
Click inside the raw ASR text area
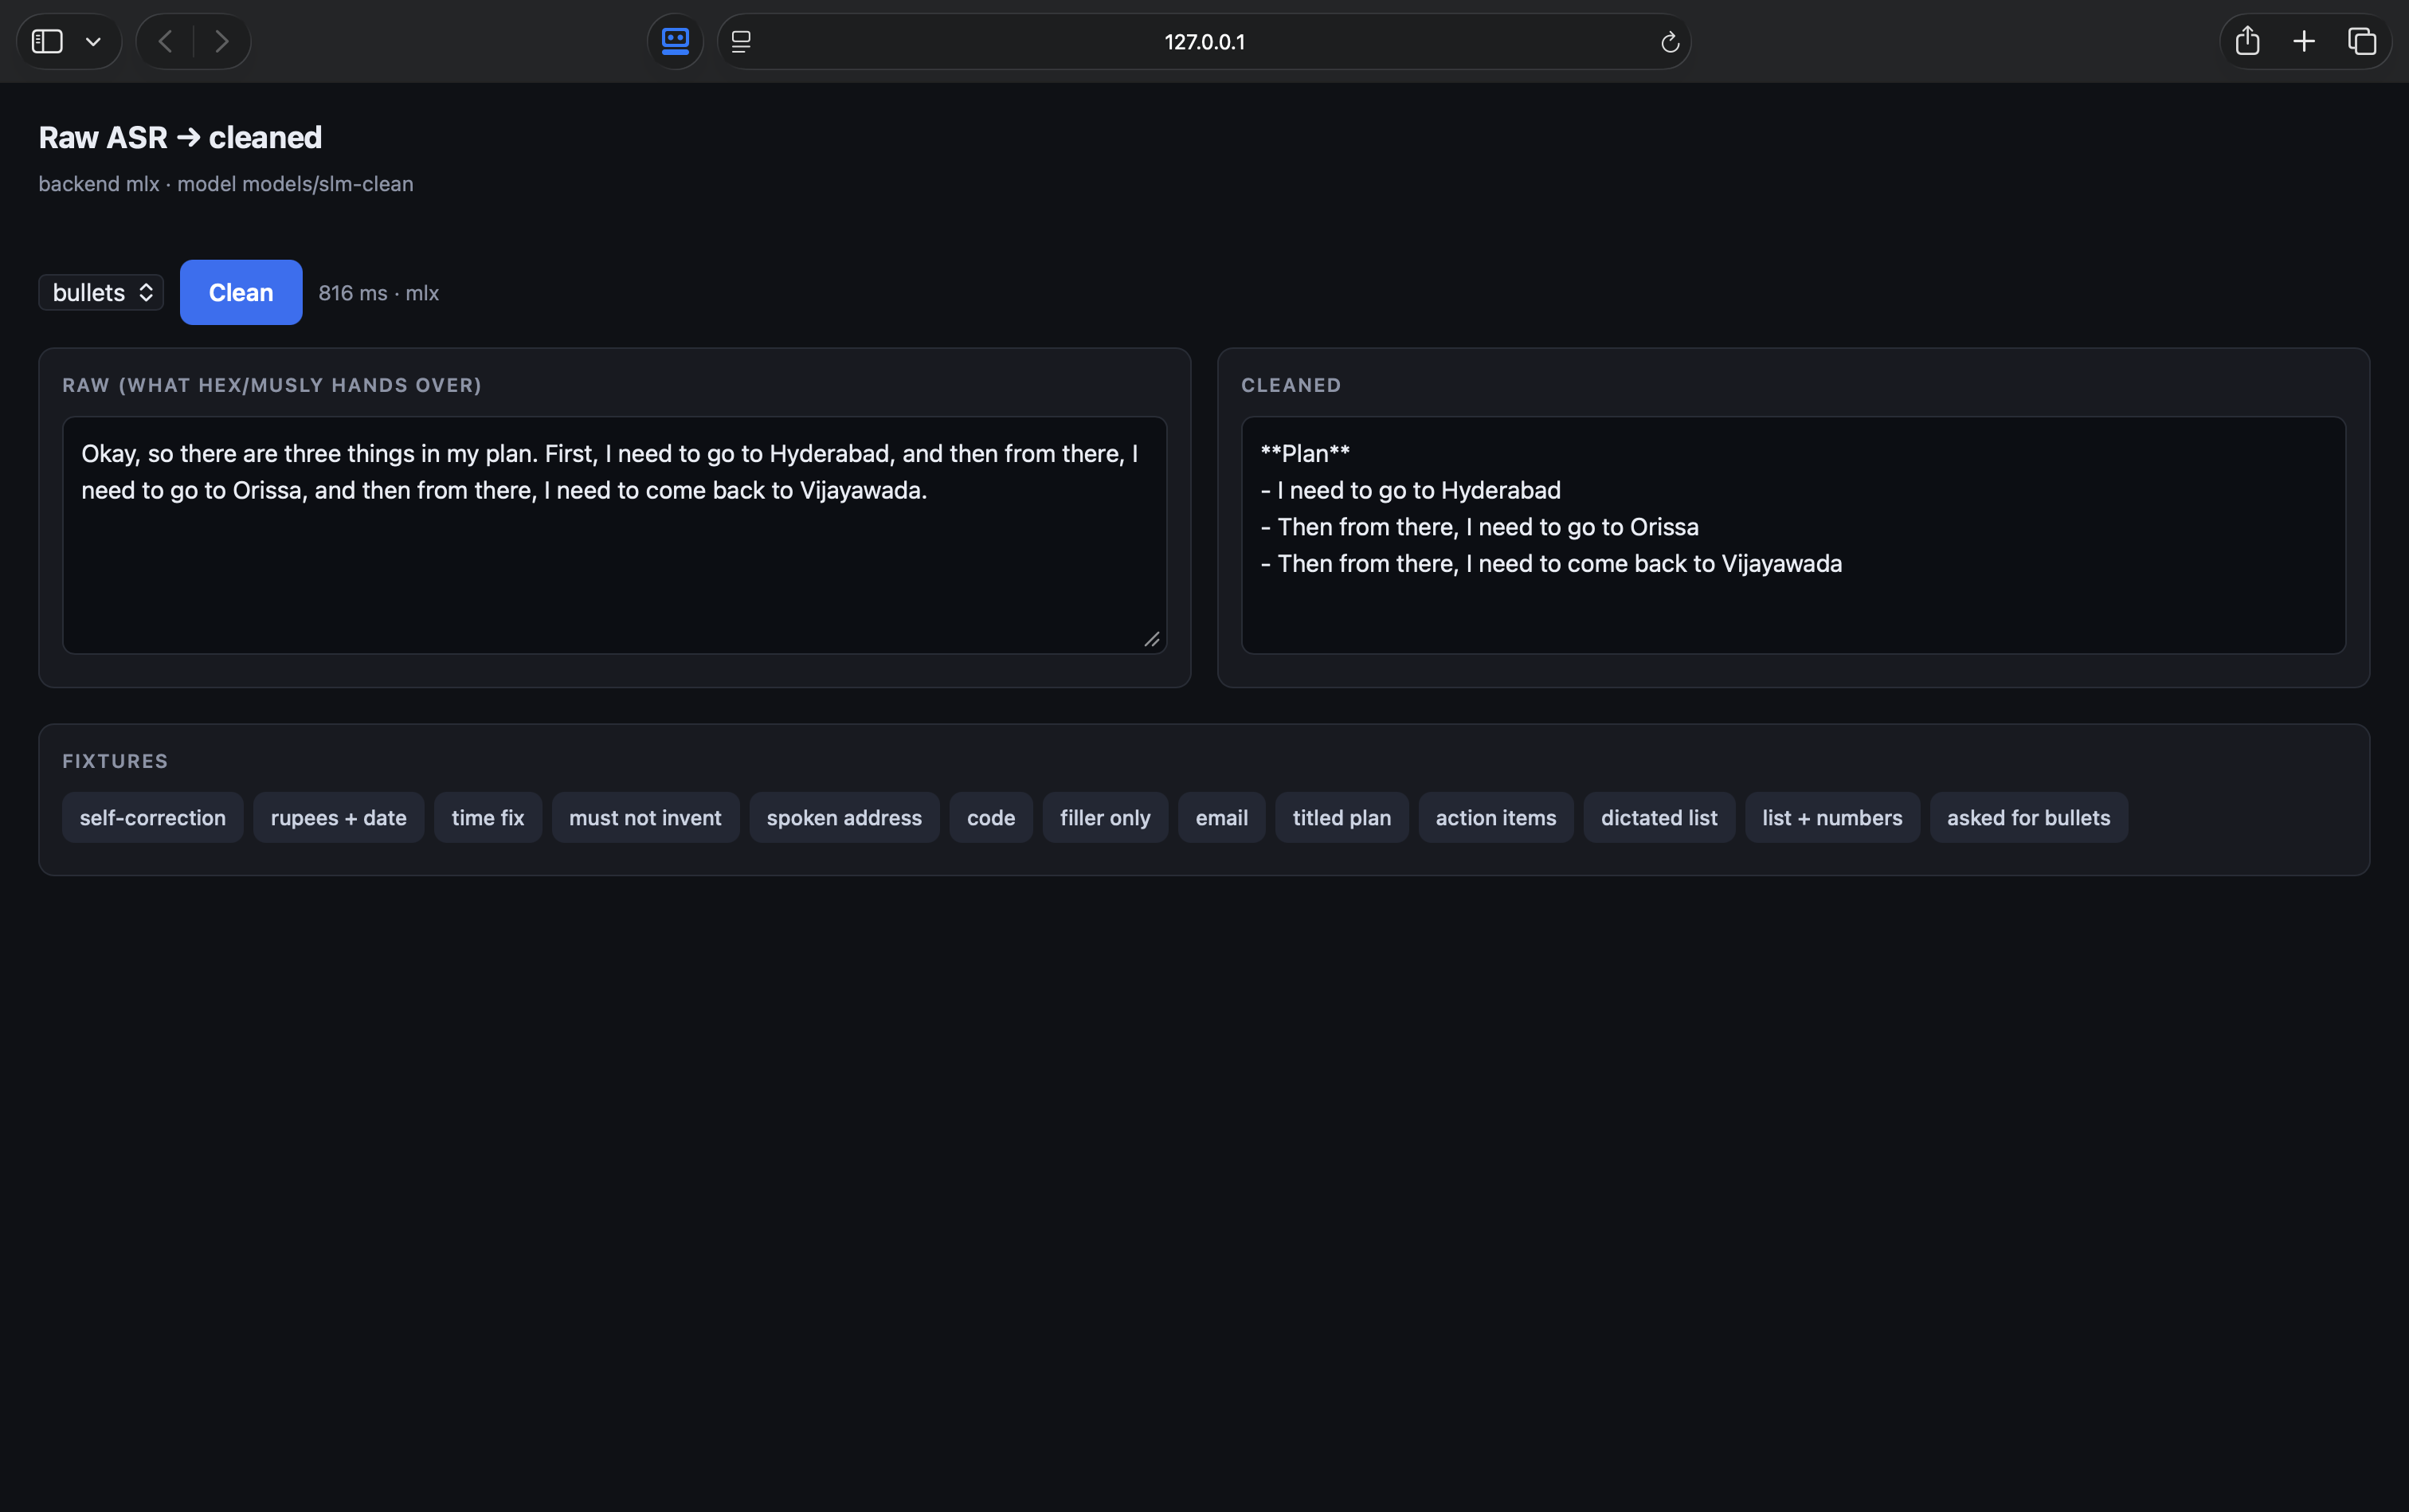[x=614, y=535]
